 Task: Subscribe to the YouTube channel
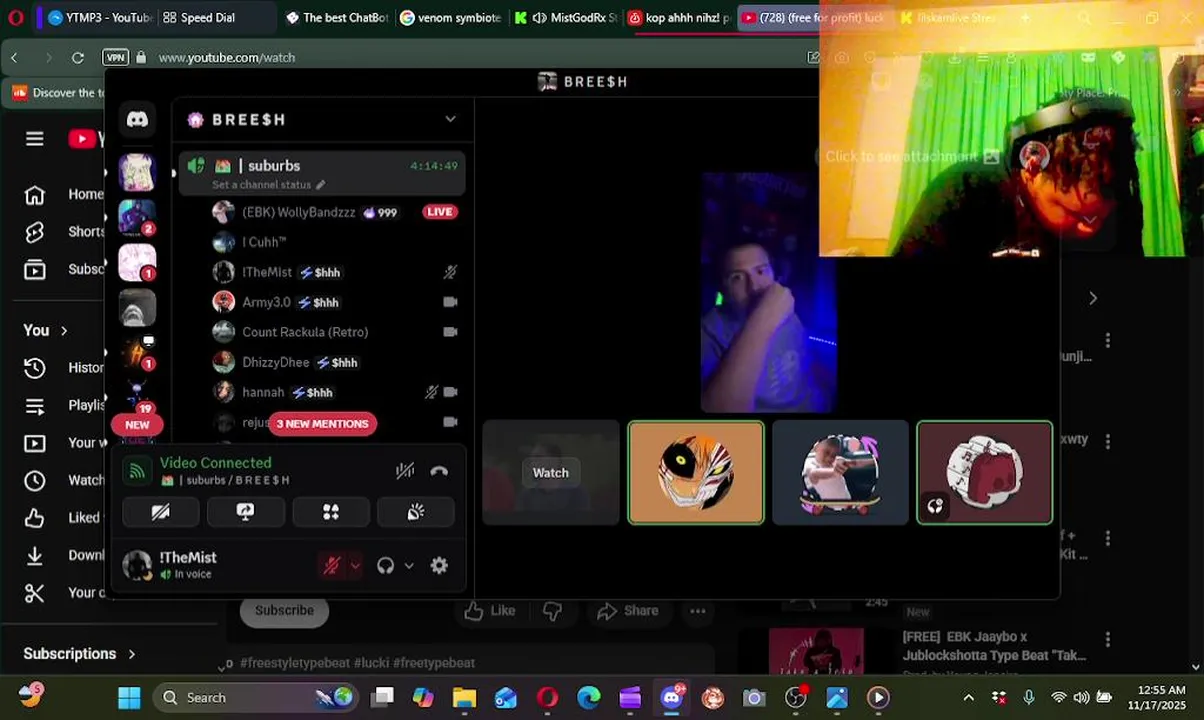[x=284, y=610]
